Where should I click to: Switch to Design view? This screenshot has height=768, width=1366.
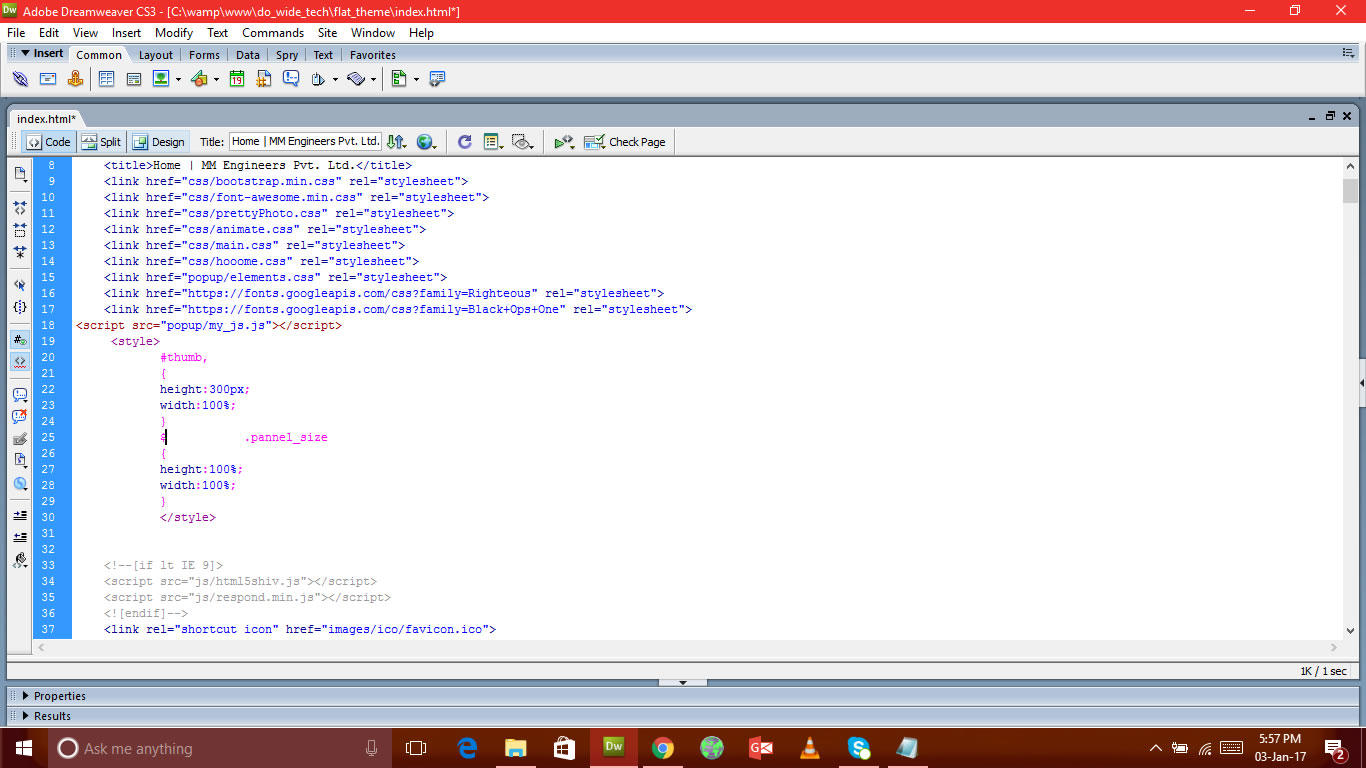point(159,142)
